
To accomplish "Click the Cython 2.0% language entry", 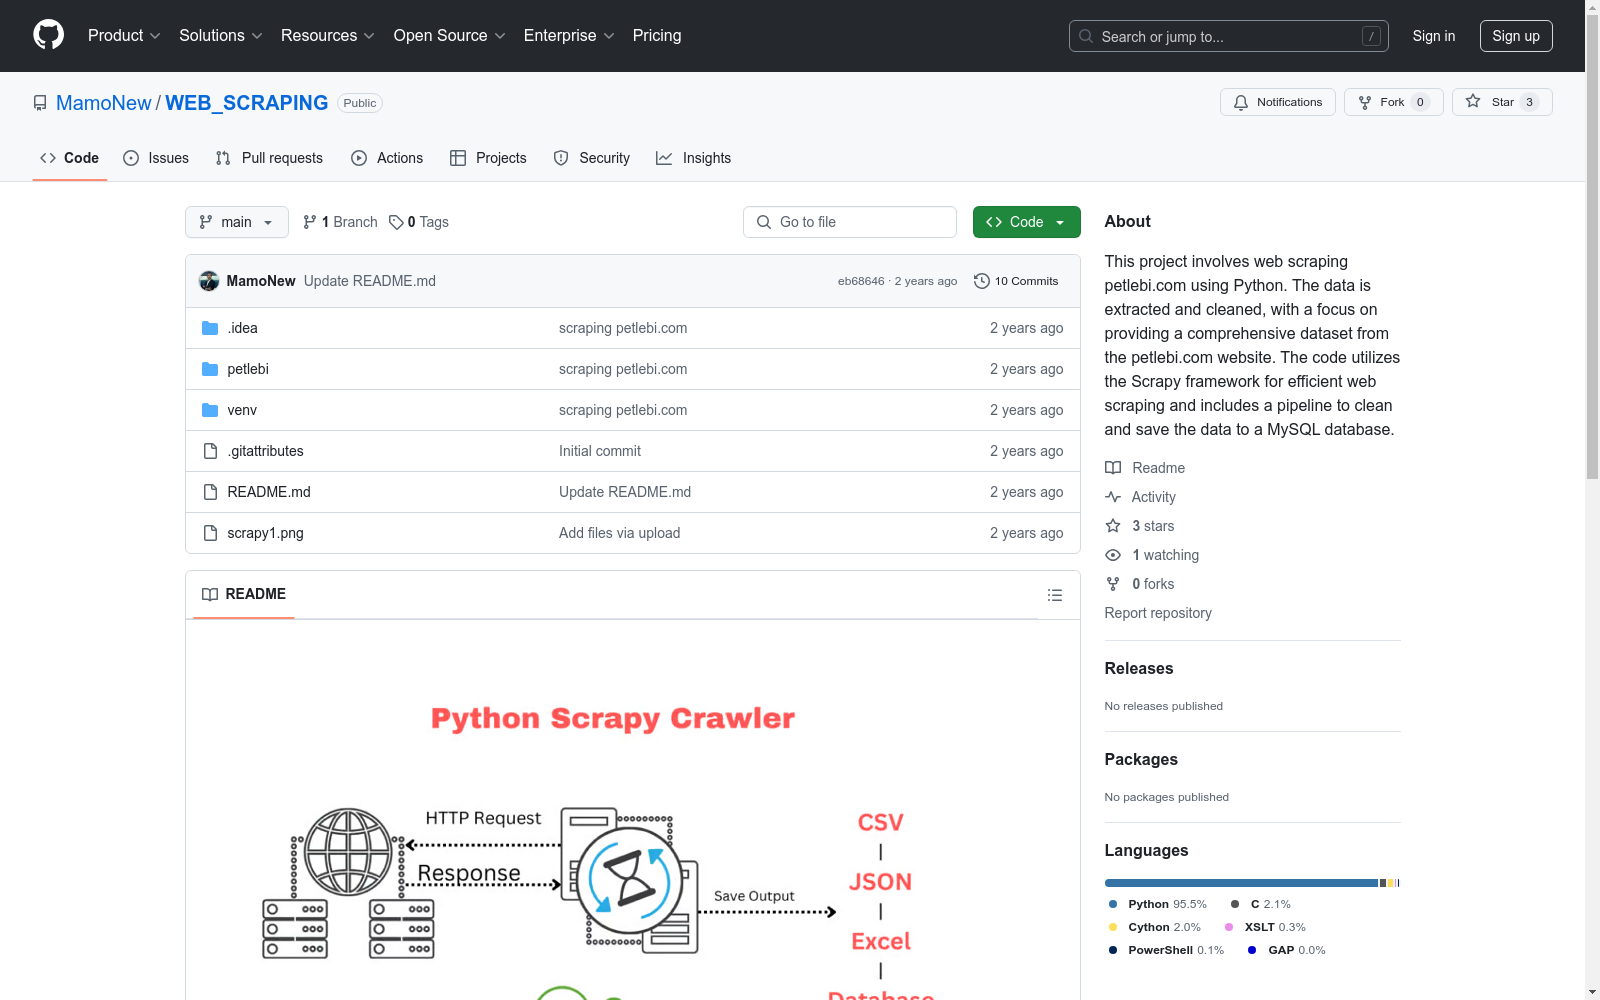I will pos(1155,927).
